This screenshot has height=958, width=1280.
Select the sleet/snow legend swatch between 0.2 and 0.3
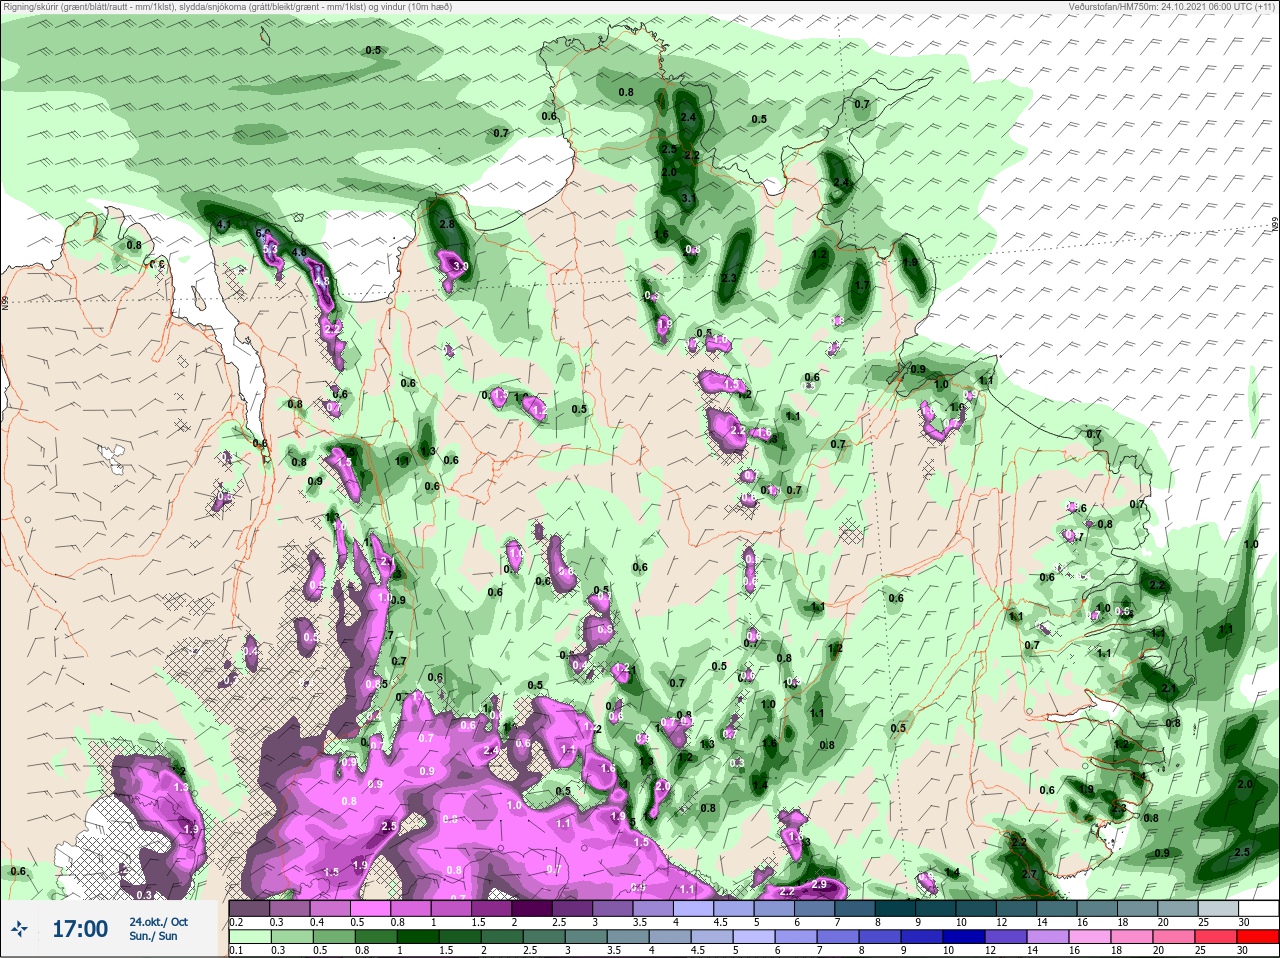point(249,908)
